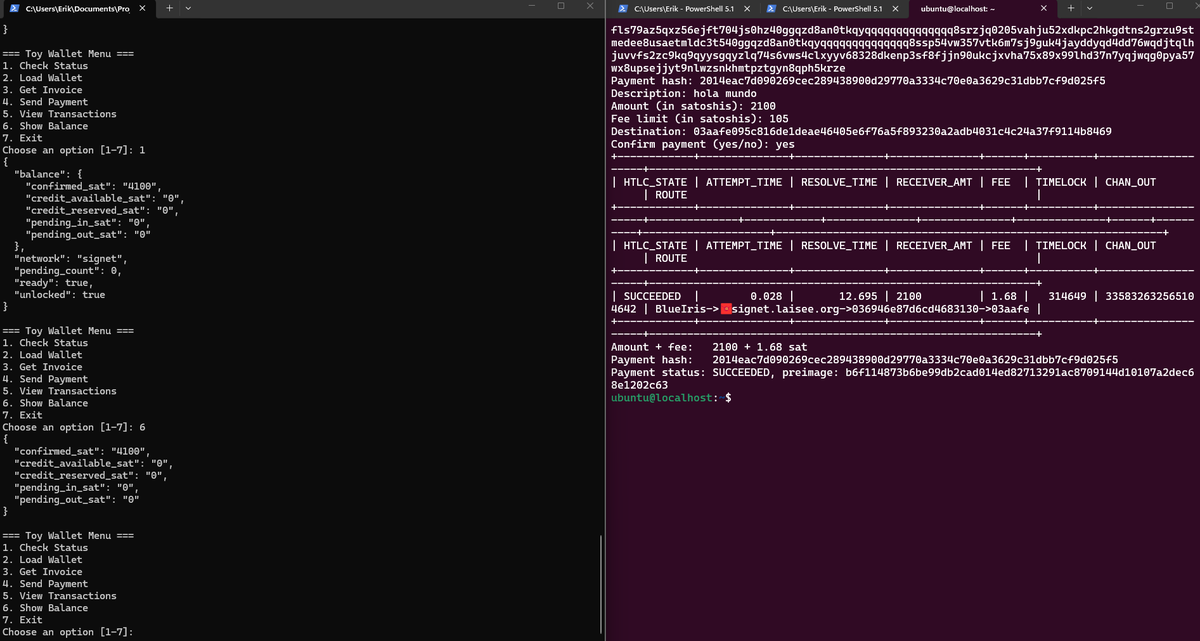Click 'Description: hola mundo' in the ubuntu terminal
Screen dimensions: 1200x641
point(683,93)
